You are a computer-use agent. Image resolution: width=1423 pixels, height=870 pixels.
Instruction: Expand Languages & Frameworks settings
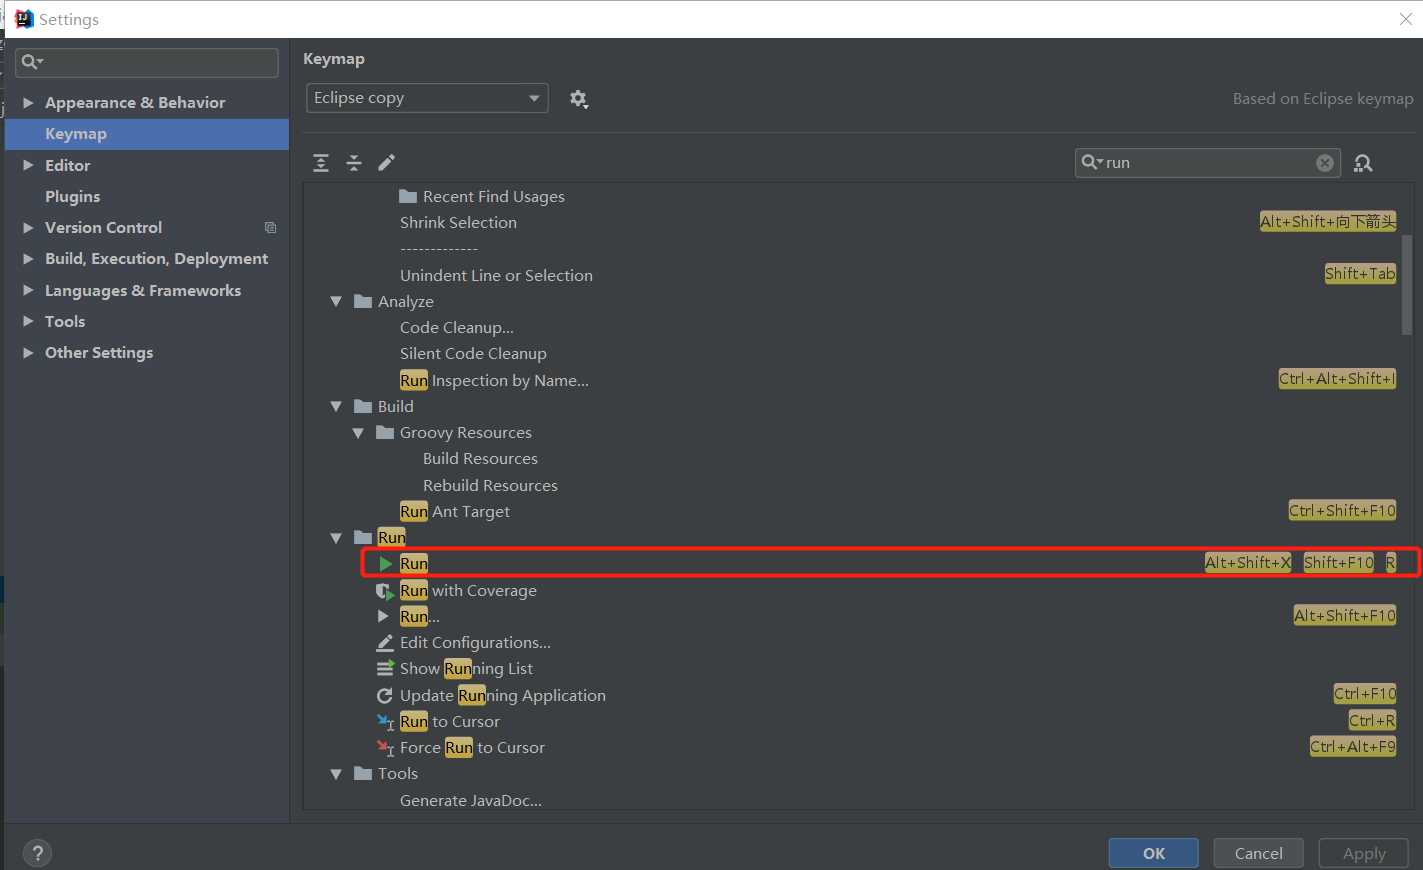[28, 290]
